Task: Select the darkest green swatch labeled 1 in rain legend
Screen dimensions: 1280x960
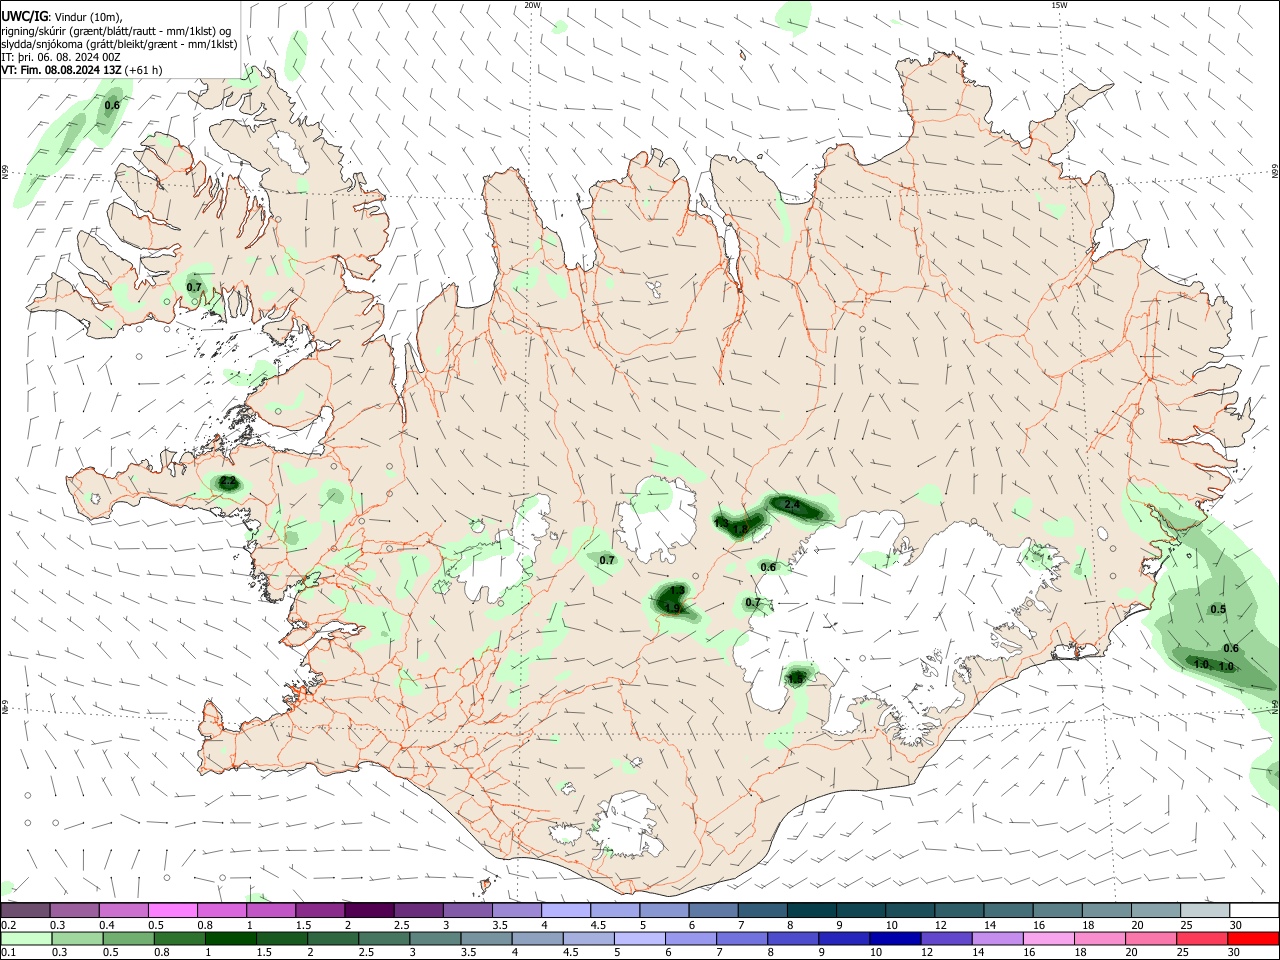Action: click(x=230, y=938)
